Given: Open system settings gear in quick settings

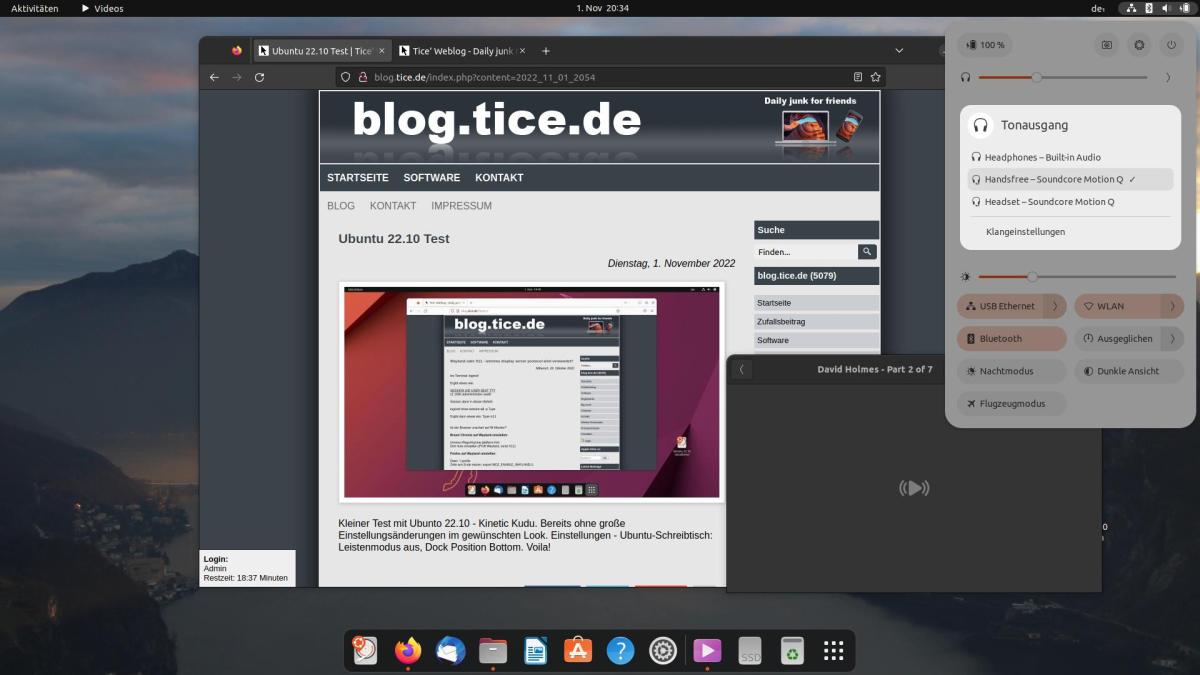Looking at the screenshot, I should (1139, 45).
